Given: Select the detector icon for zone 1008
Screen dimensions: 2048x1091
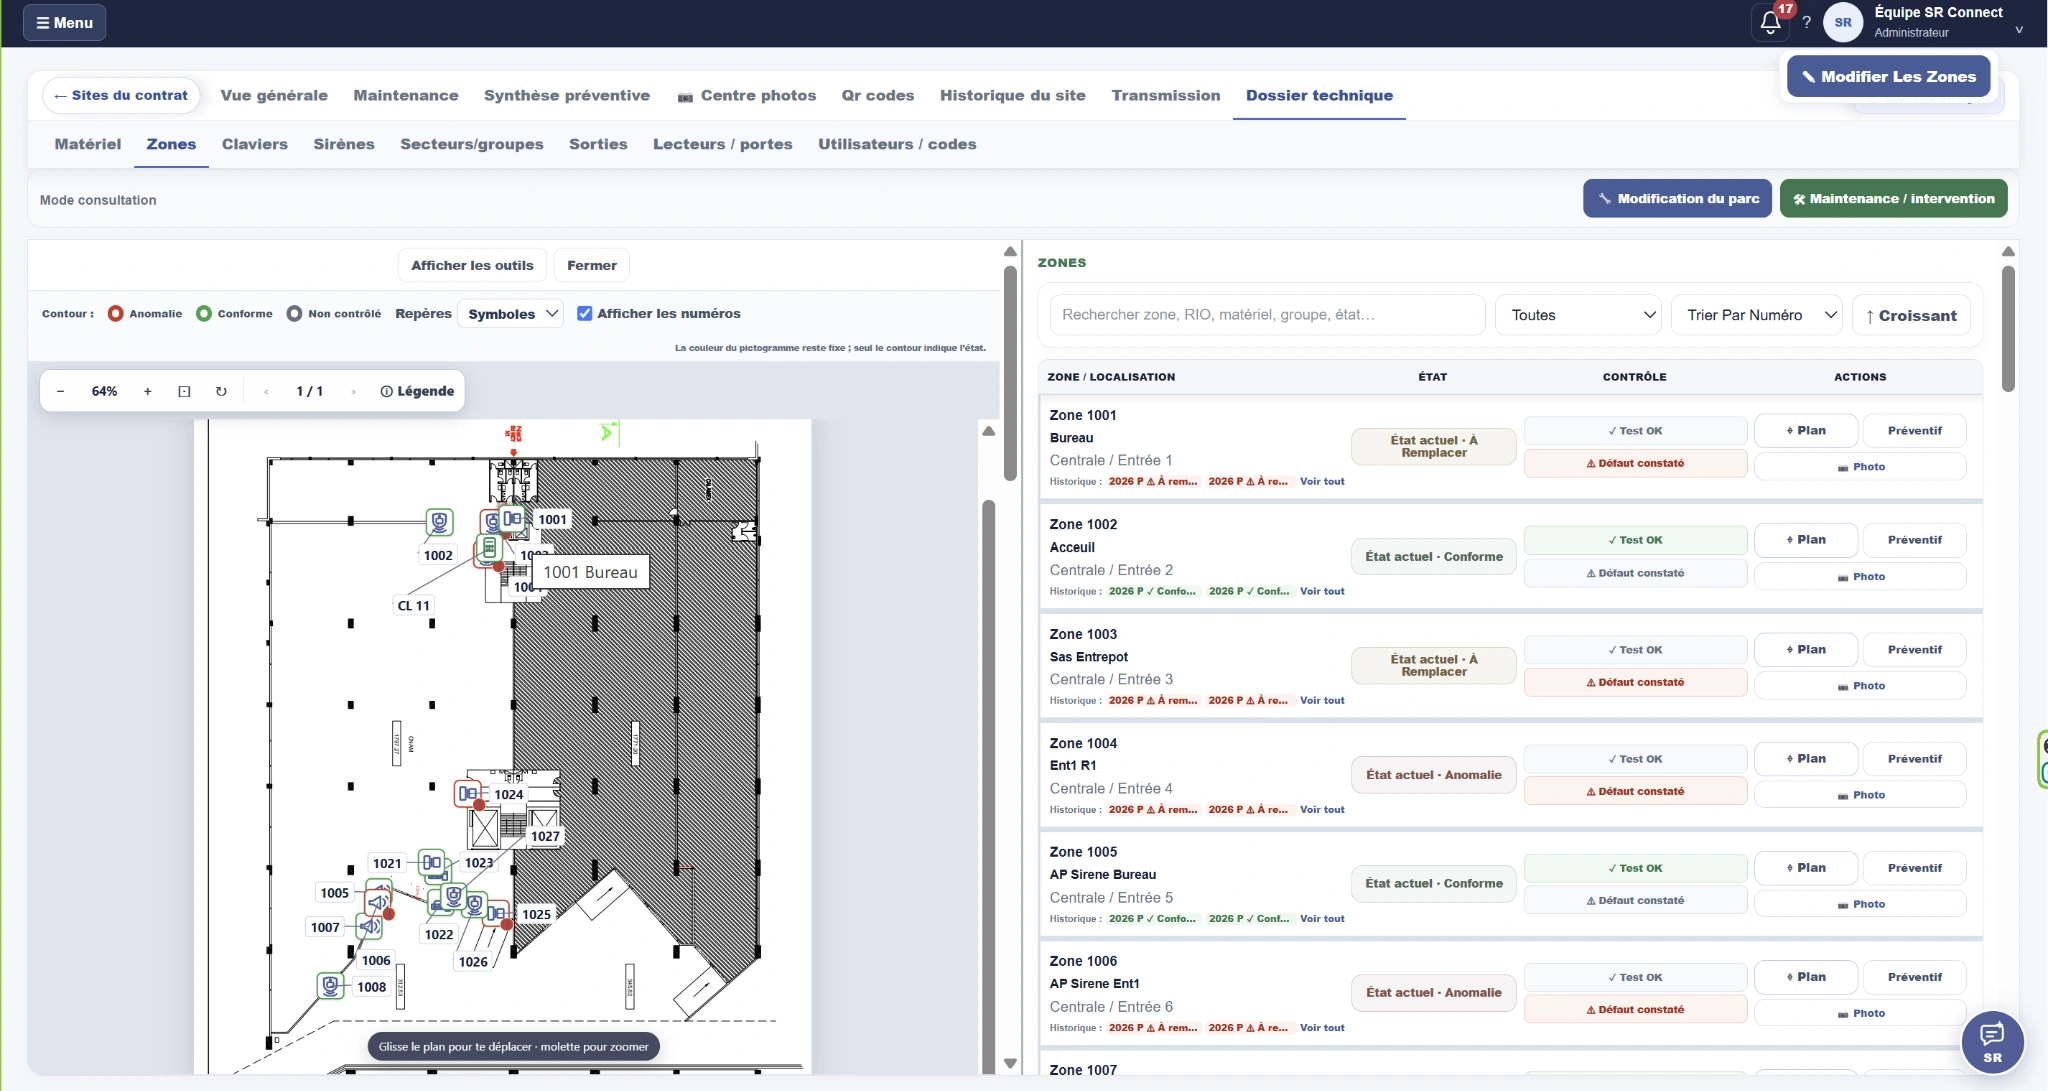Looking at the screenshot, I should point(330,986).
